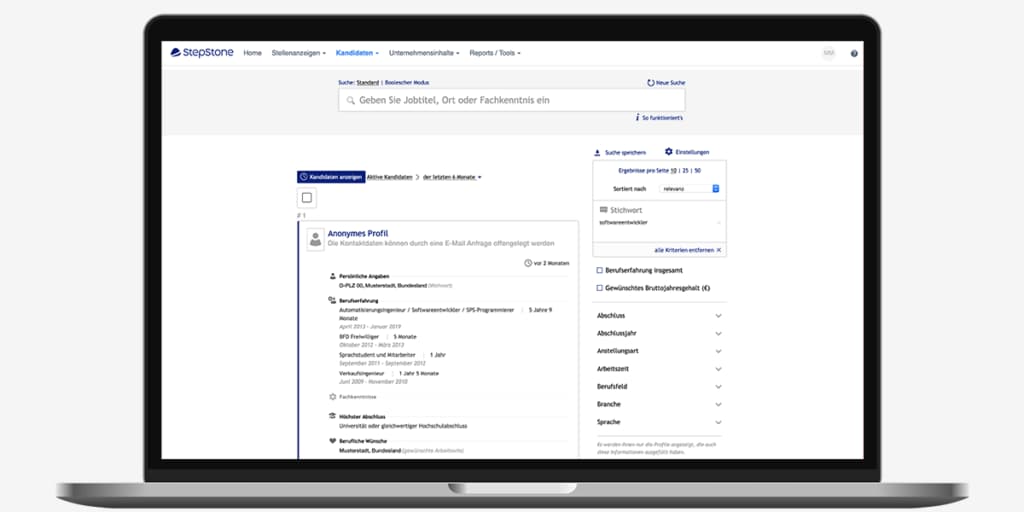The height and width of the screenshot is (512, 1024).
Task: Open the help question mark icon
Action: (854, 54)
